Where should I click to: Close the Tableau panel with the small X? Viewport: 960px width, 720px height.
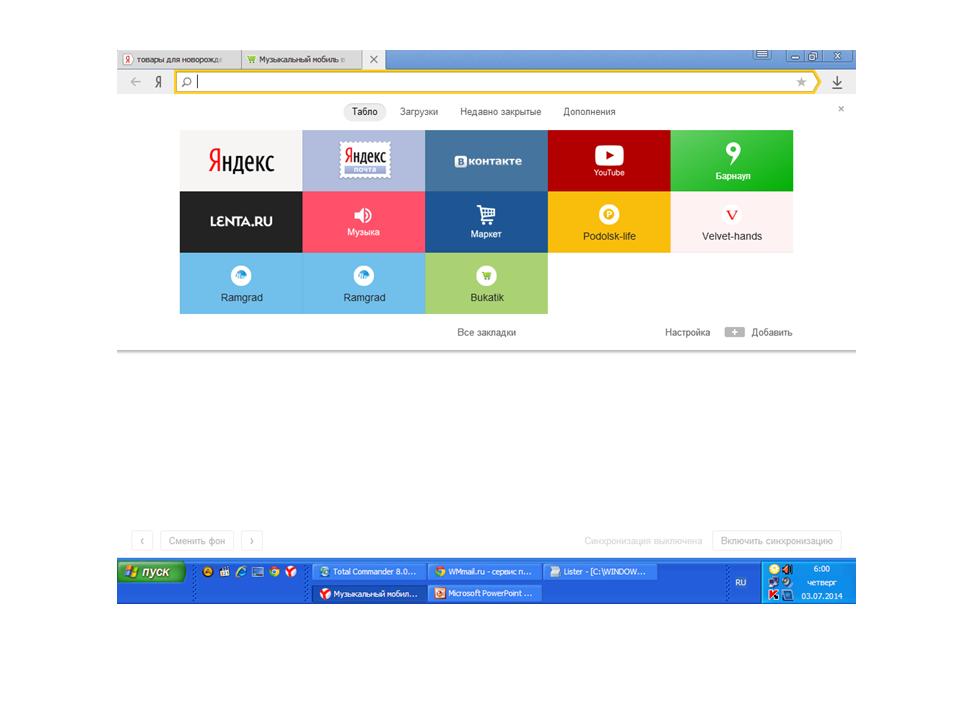click(841, 108)
